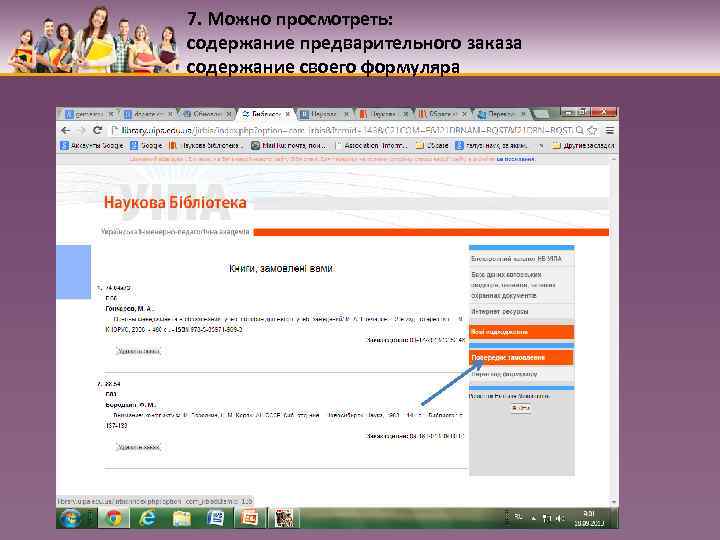Expand hidden bookmarks chevron
720x540 pixels.
(x=541, y=146)
